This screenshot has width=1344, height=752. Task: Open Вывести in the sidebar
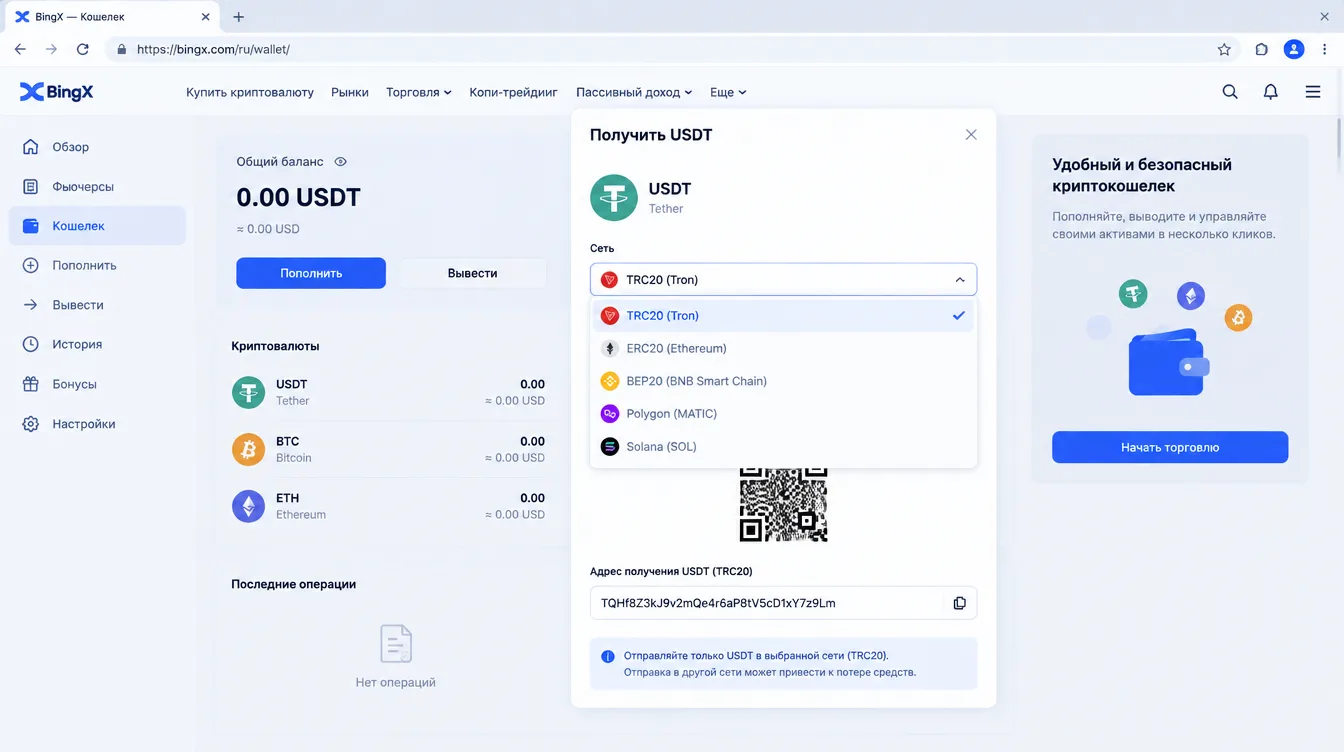(97, 305)
